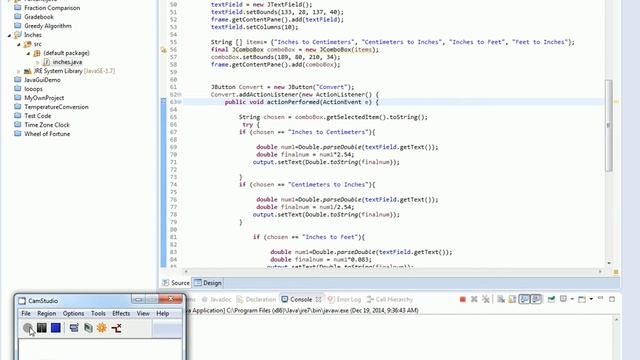Viewport: 640px width, 360px height.
Task: Click warning marker on line 56
Action: click(x=163, y=50)
